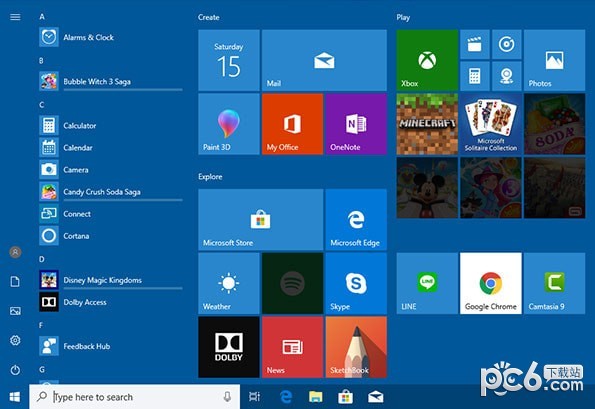Jump via the letter D header
This screenshot has height=409, width=595.
[42, 259]
